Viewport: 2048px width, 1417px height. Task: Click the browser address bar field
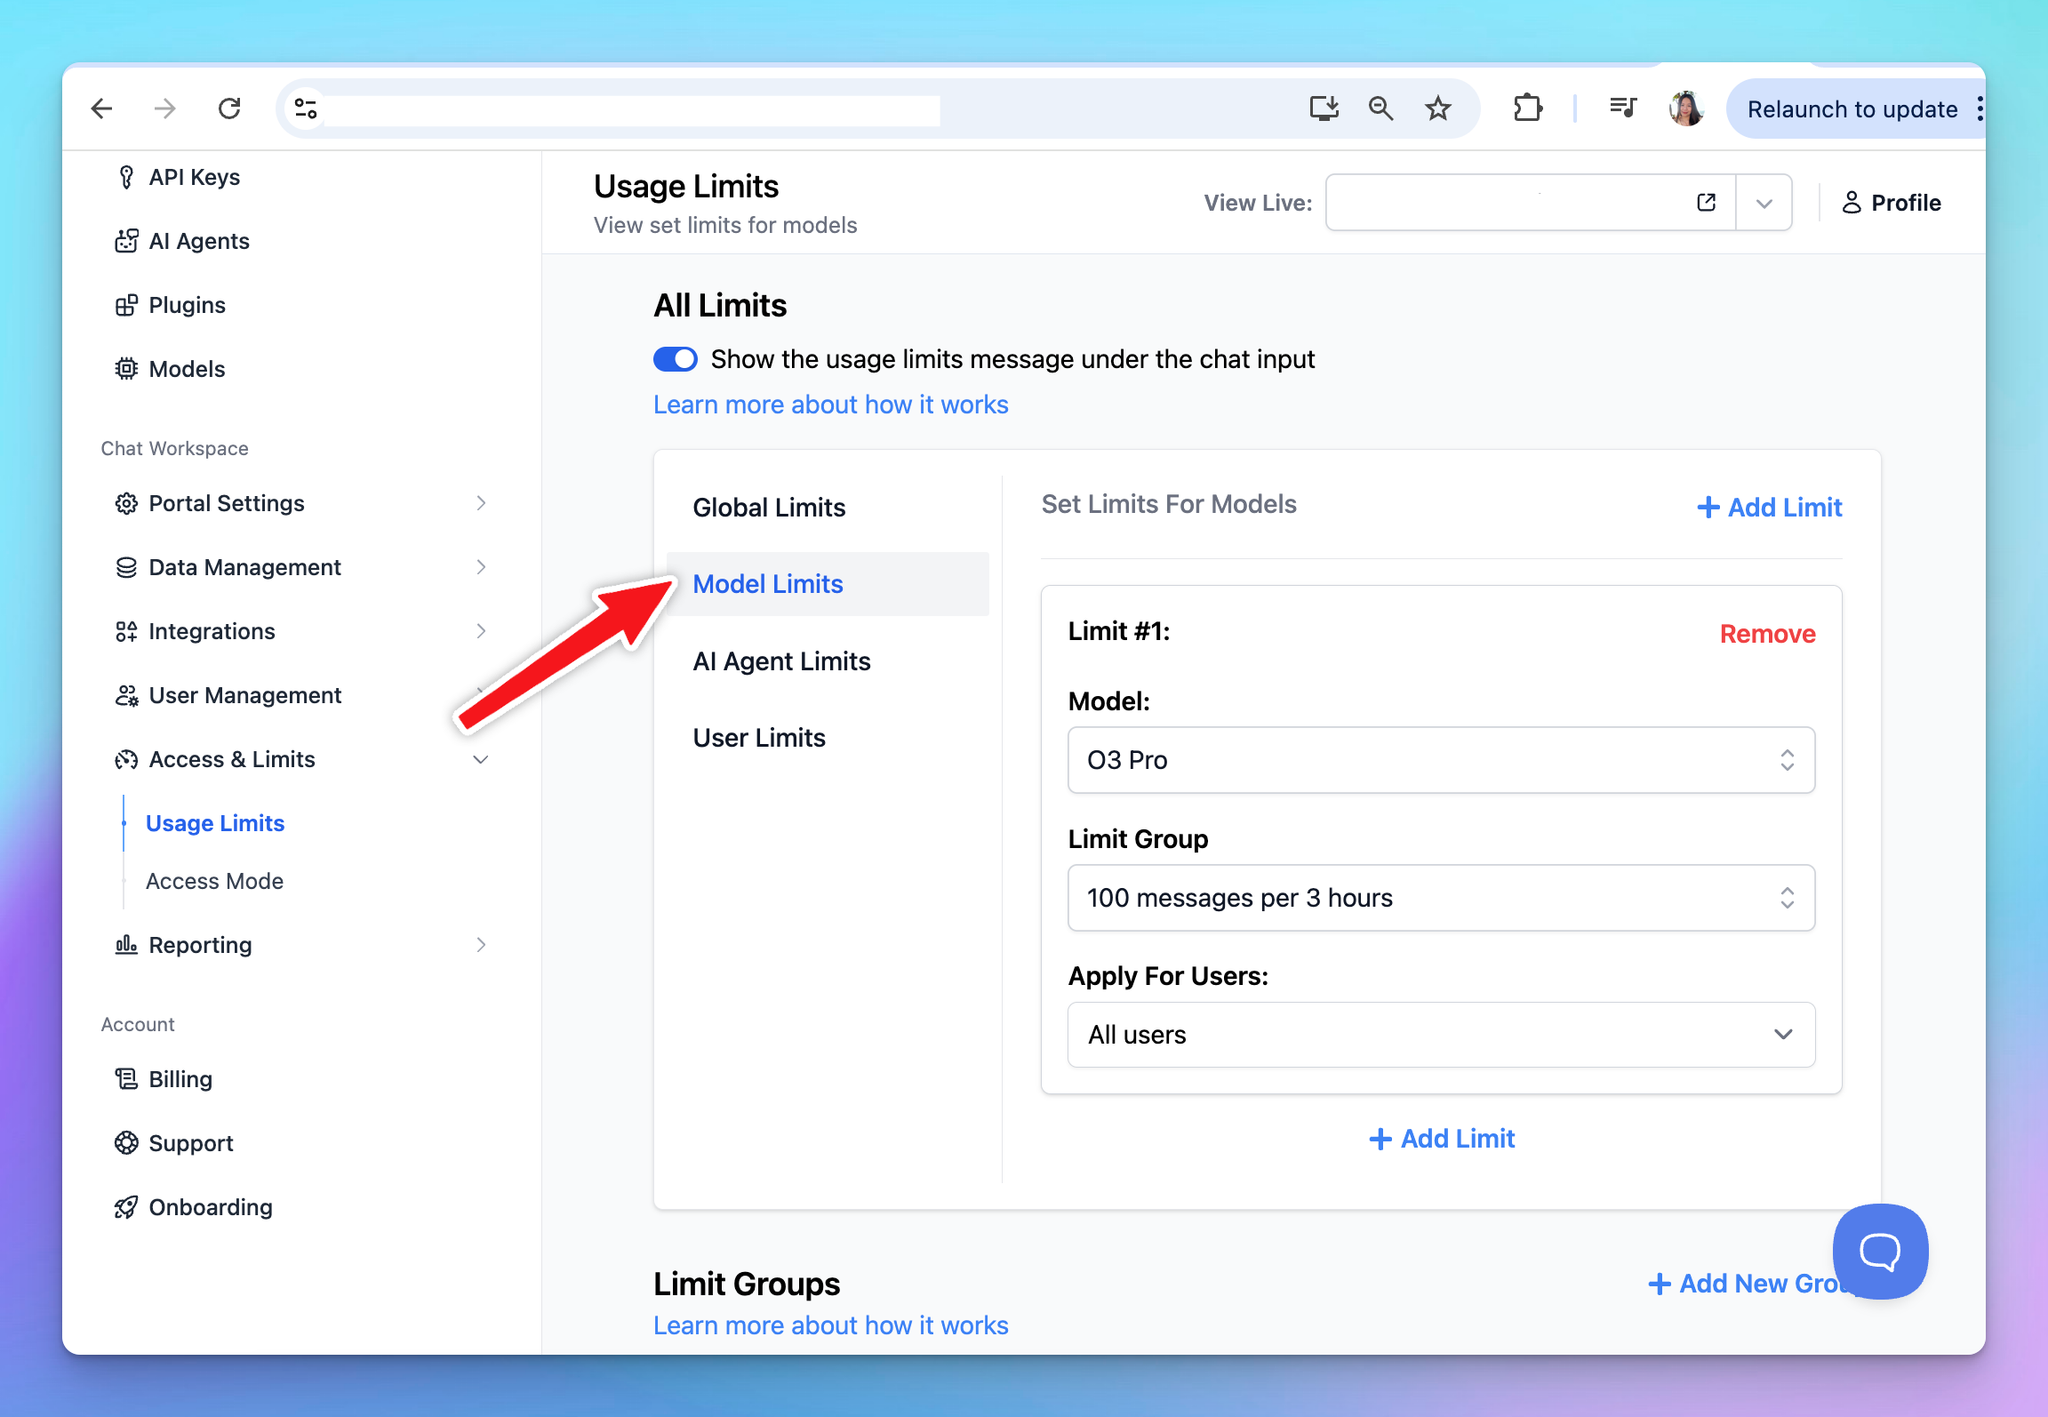[x=630, y=109]
